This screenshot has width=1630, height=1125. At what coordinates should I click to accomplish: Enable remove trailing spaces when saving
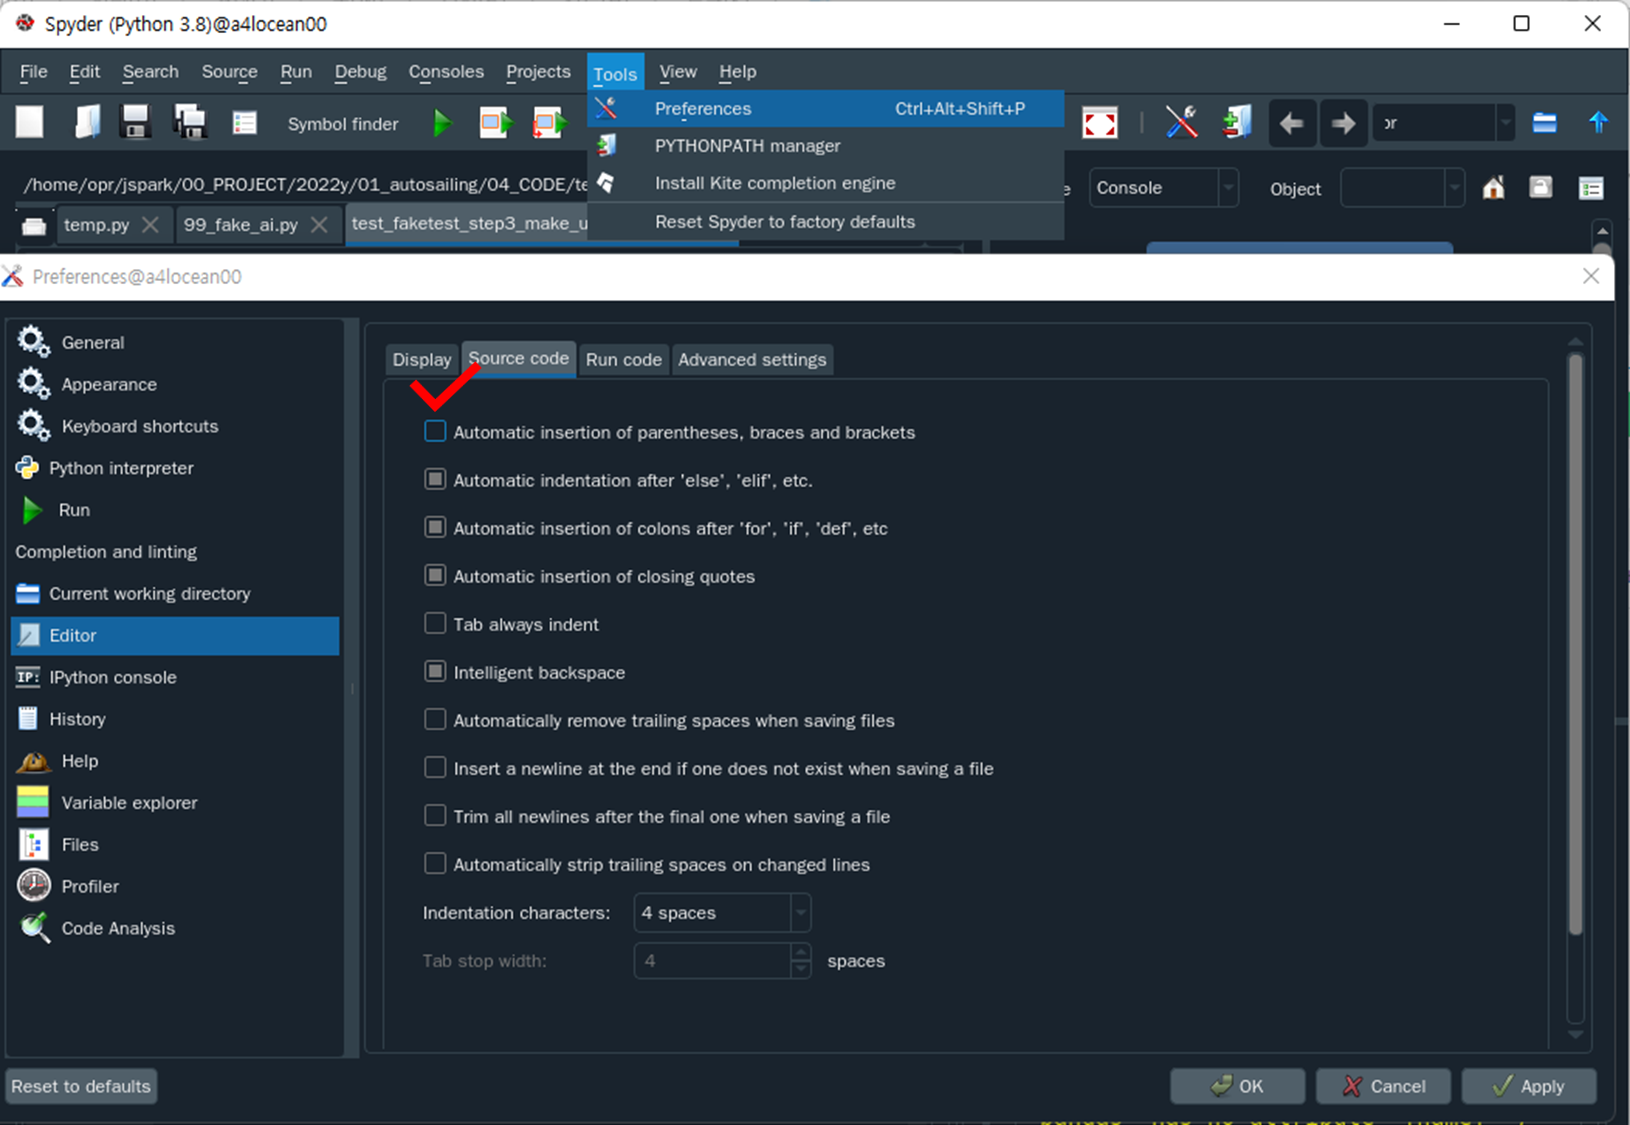(x=435, y=719)
